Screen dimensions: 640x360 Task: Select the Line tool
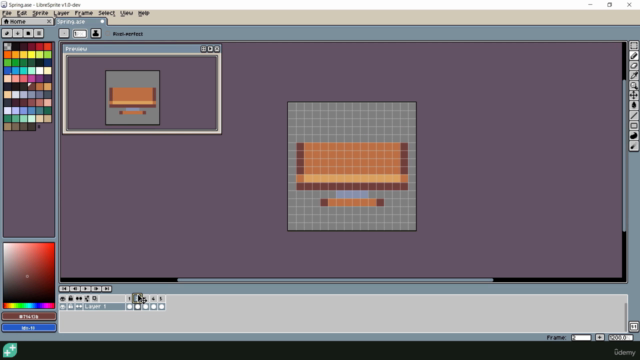633,116
